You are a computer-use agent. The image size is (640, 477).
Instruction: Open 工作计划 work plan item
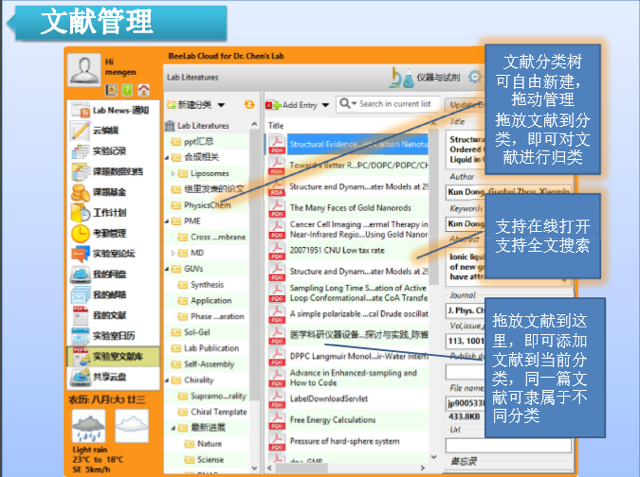pos(113,213)
